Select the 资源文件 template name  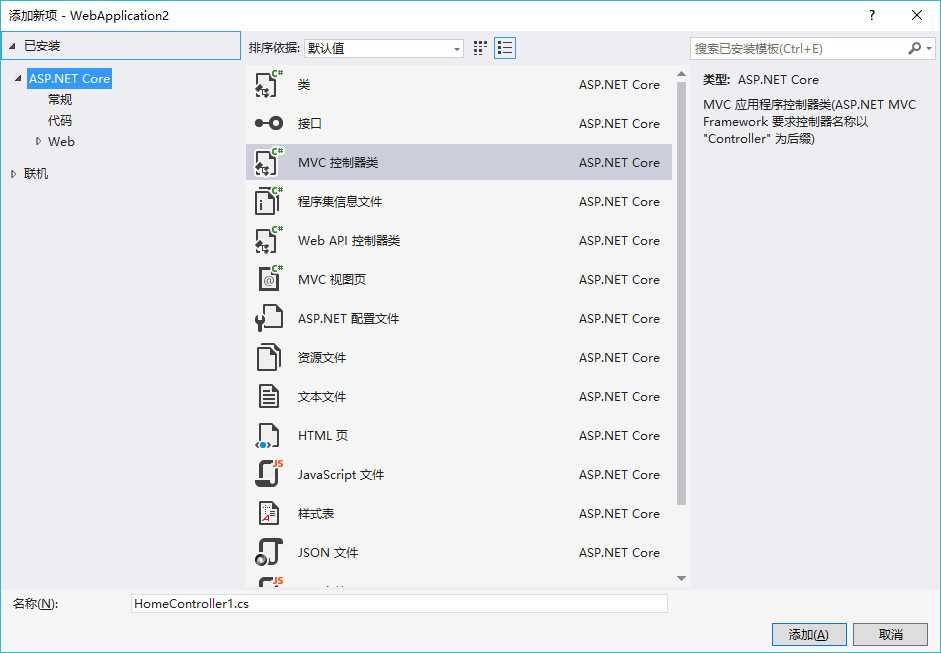322,358
